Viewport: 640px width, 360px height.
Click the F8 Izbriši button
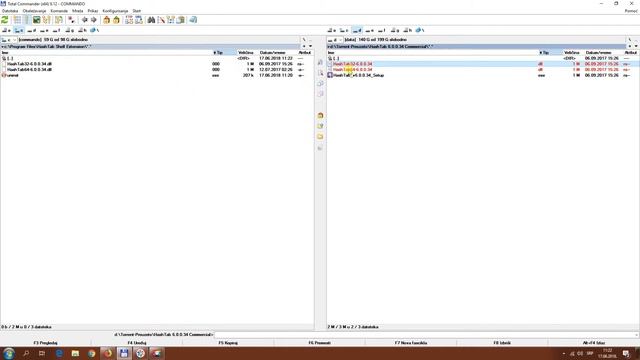pos(502,343)
